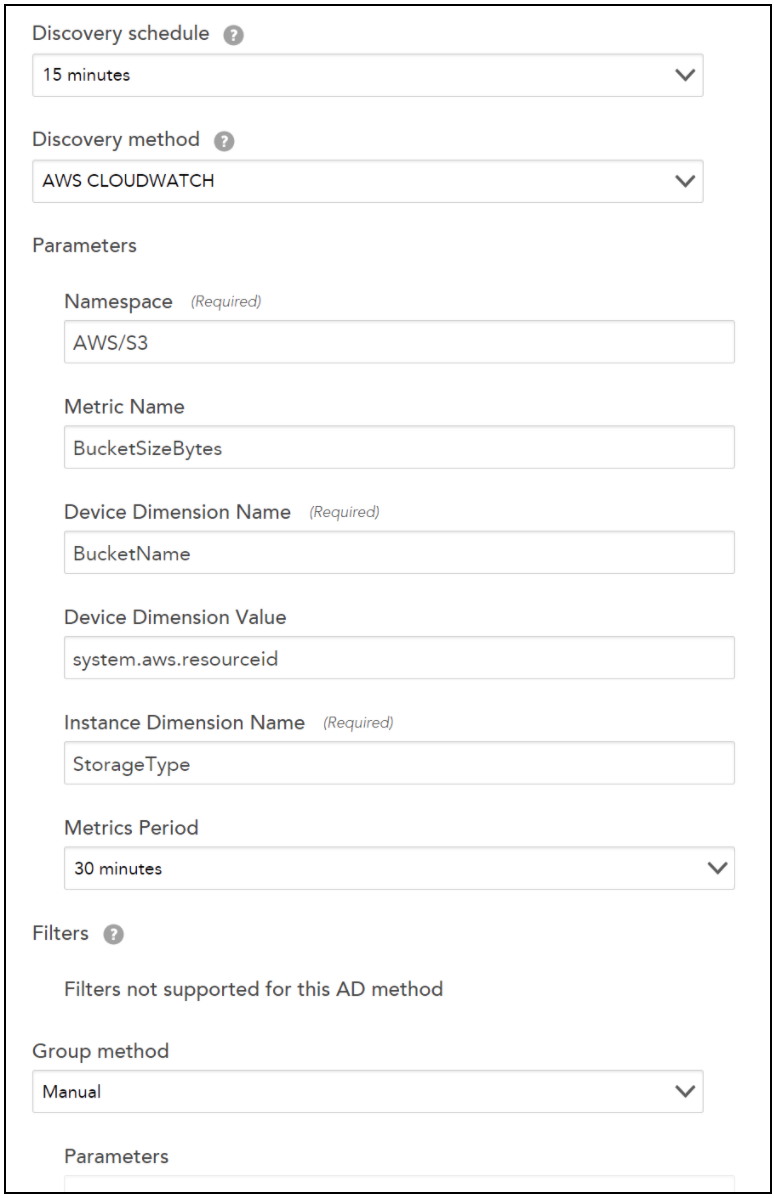Click the Filters help icon

115,933
